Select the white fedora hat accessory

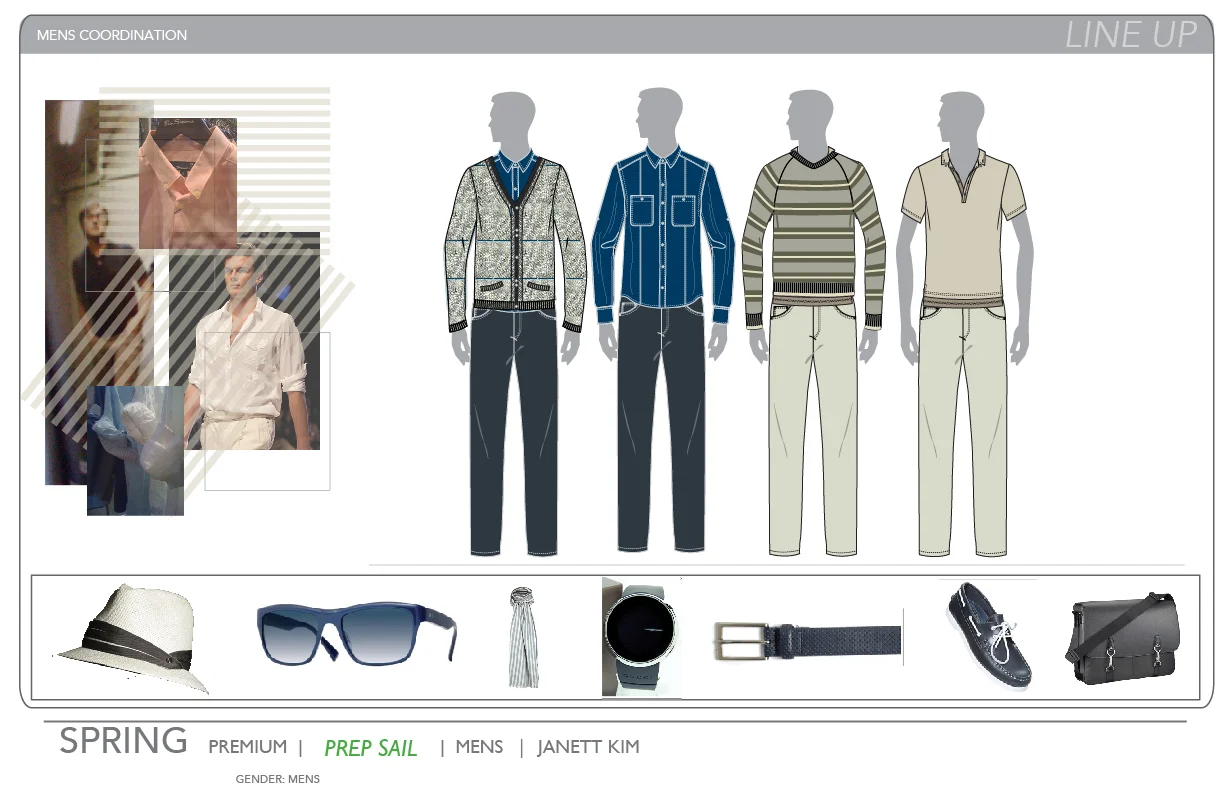[131, 638]
